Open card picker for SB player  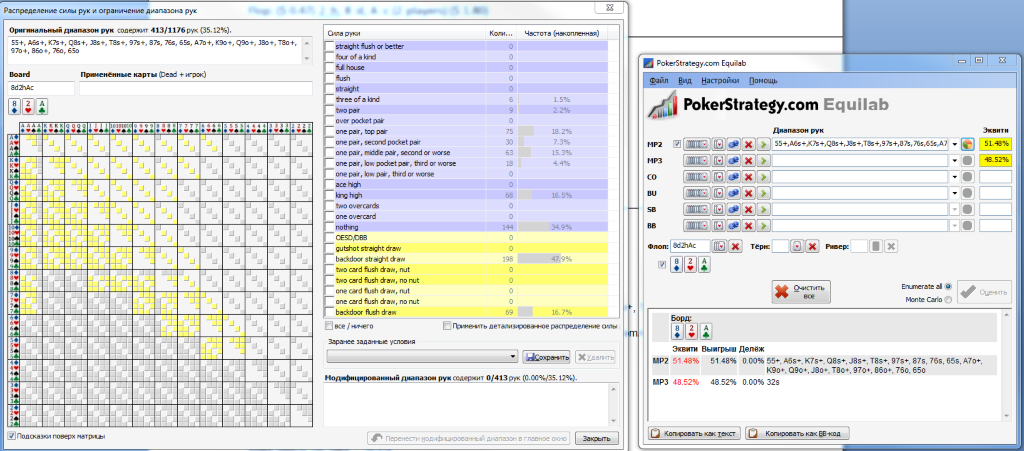718,209
